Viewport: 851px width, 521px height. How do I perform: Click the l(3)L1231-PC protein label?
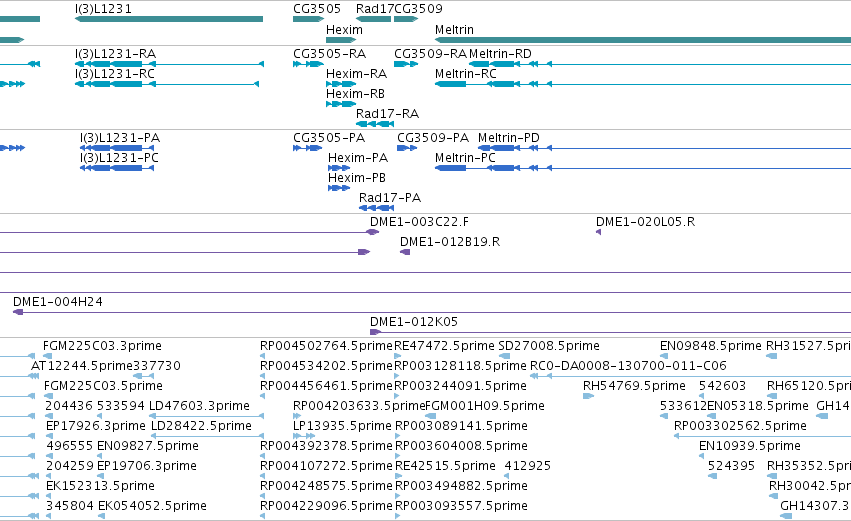(119, 158)
